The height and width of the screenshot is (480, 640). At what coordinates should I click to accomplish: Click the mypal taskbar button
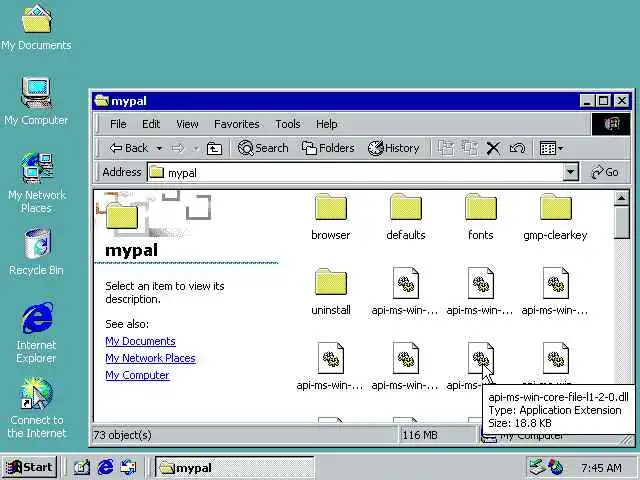point(234,467)
